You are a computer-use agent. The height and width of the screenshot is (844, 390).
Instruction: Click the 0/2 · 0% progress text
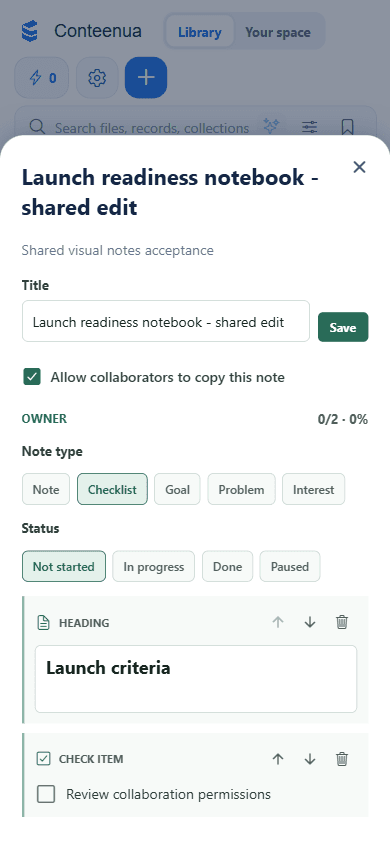coord(343,419)
